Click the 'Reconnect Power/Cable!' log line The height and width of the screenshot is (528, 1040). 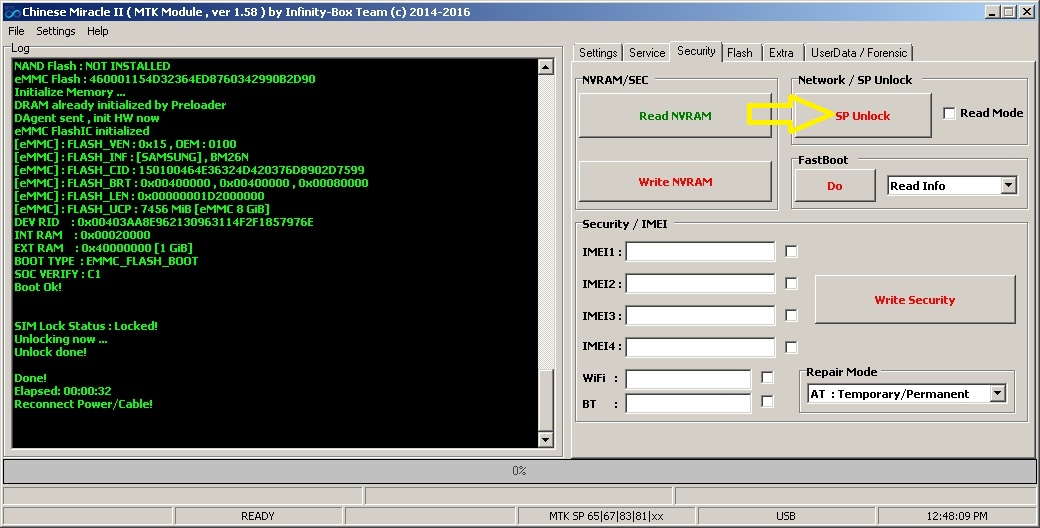click(83, 404)
